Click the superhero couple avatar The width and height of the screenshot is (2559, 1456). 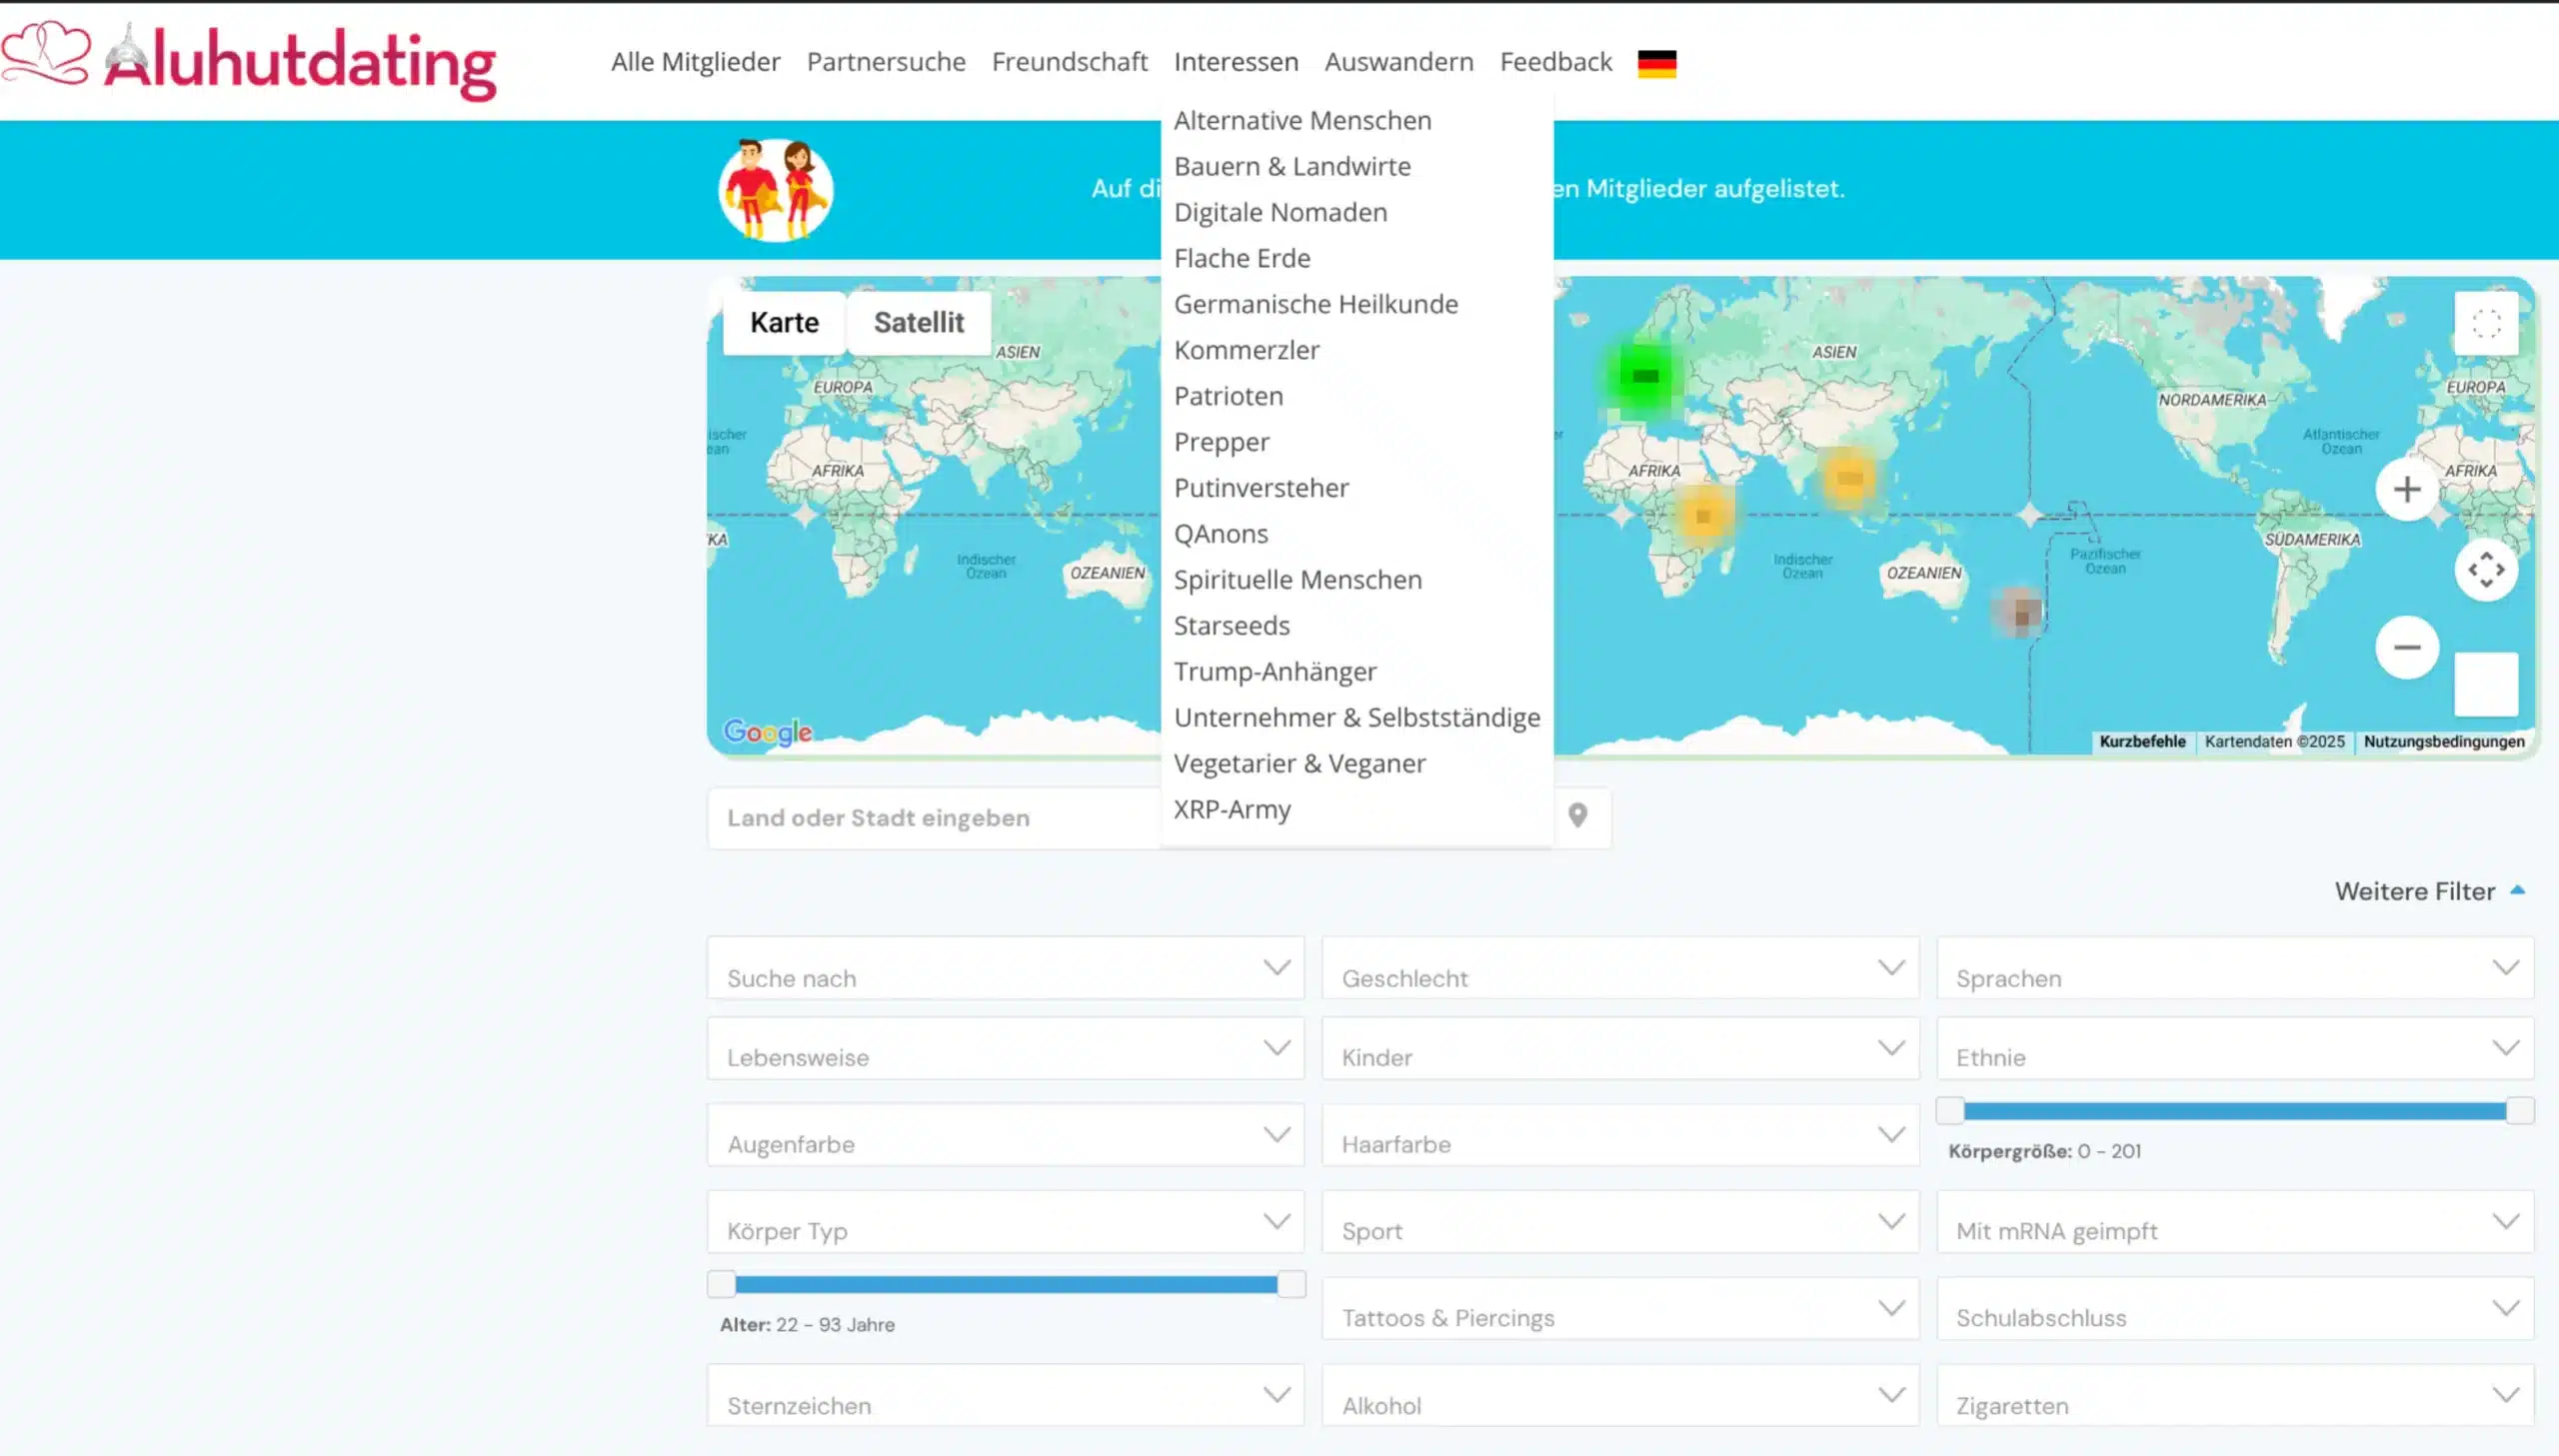click(775, 190)
